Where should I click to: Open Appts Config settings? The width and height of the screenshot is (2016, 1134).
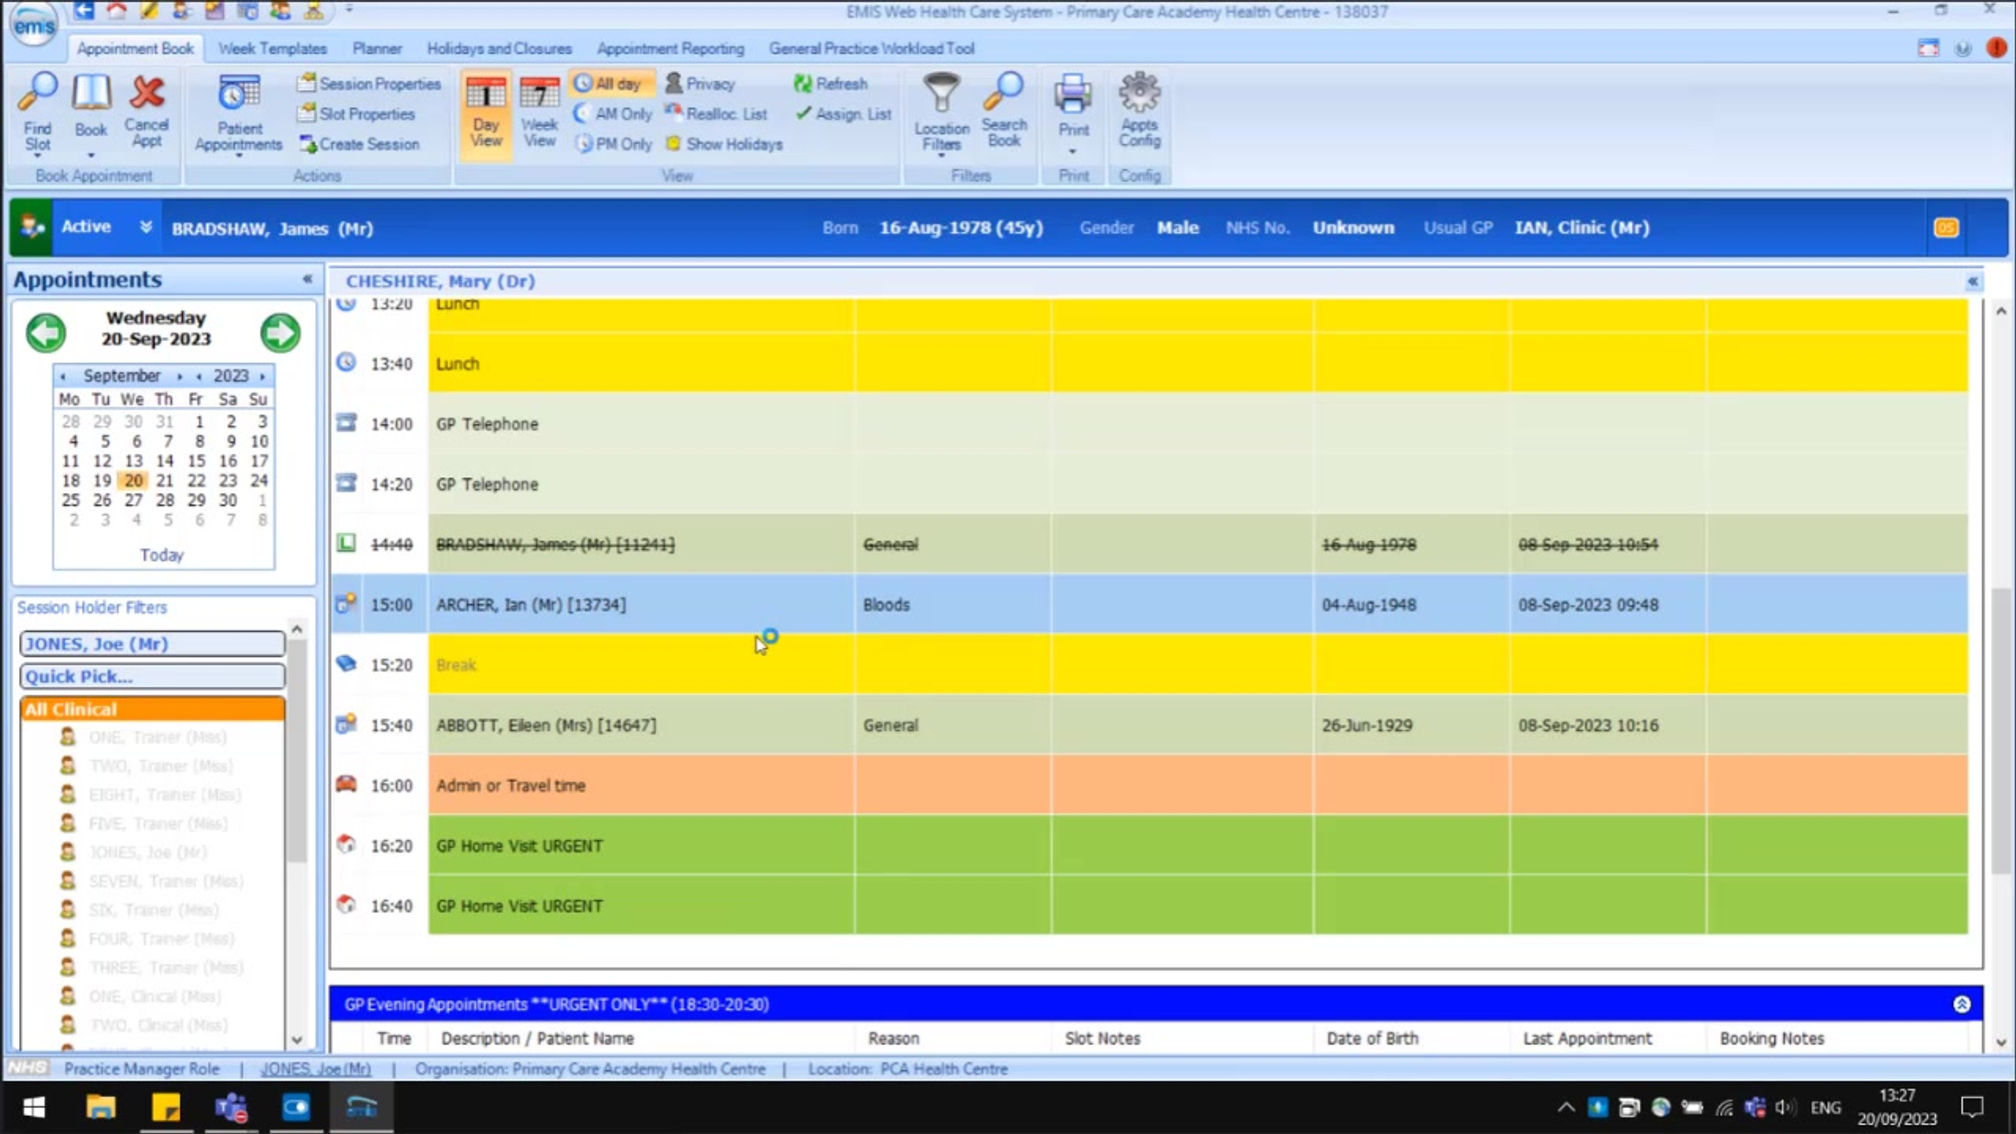pos(1139,111)
